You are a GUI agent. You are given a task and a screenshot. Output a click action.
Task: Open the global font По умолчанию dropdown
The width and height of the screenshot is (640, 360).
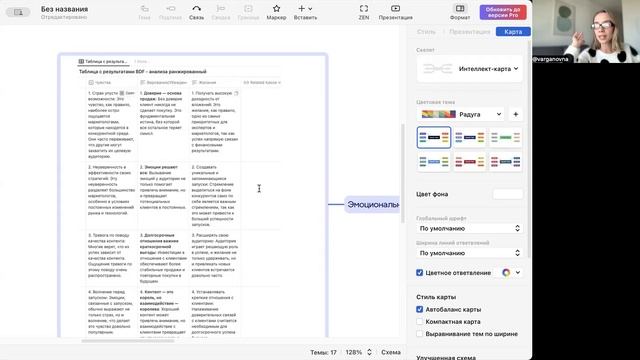[469, 229]
